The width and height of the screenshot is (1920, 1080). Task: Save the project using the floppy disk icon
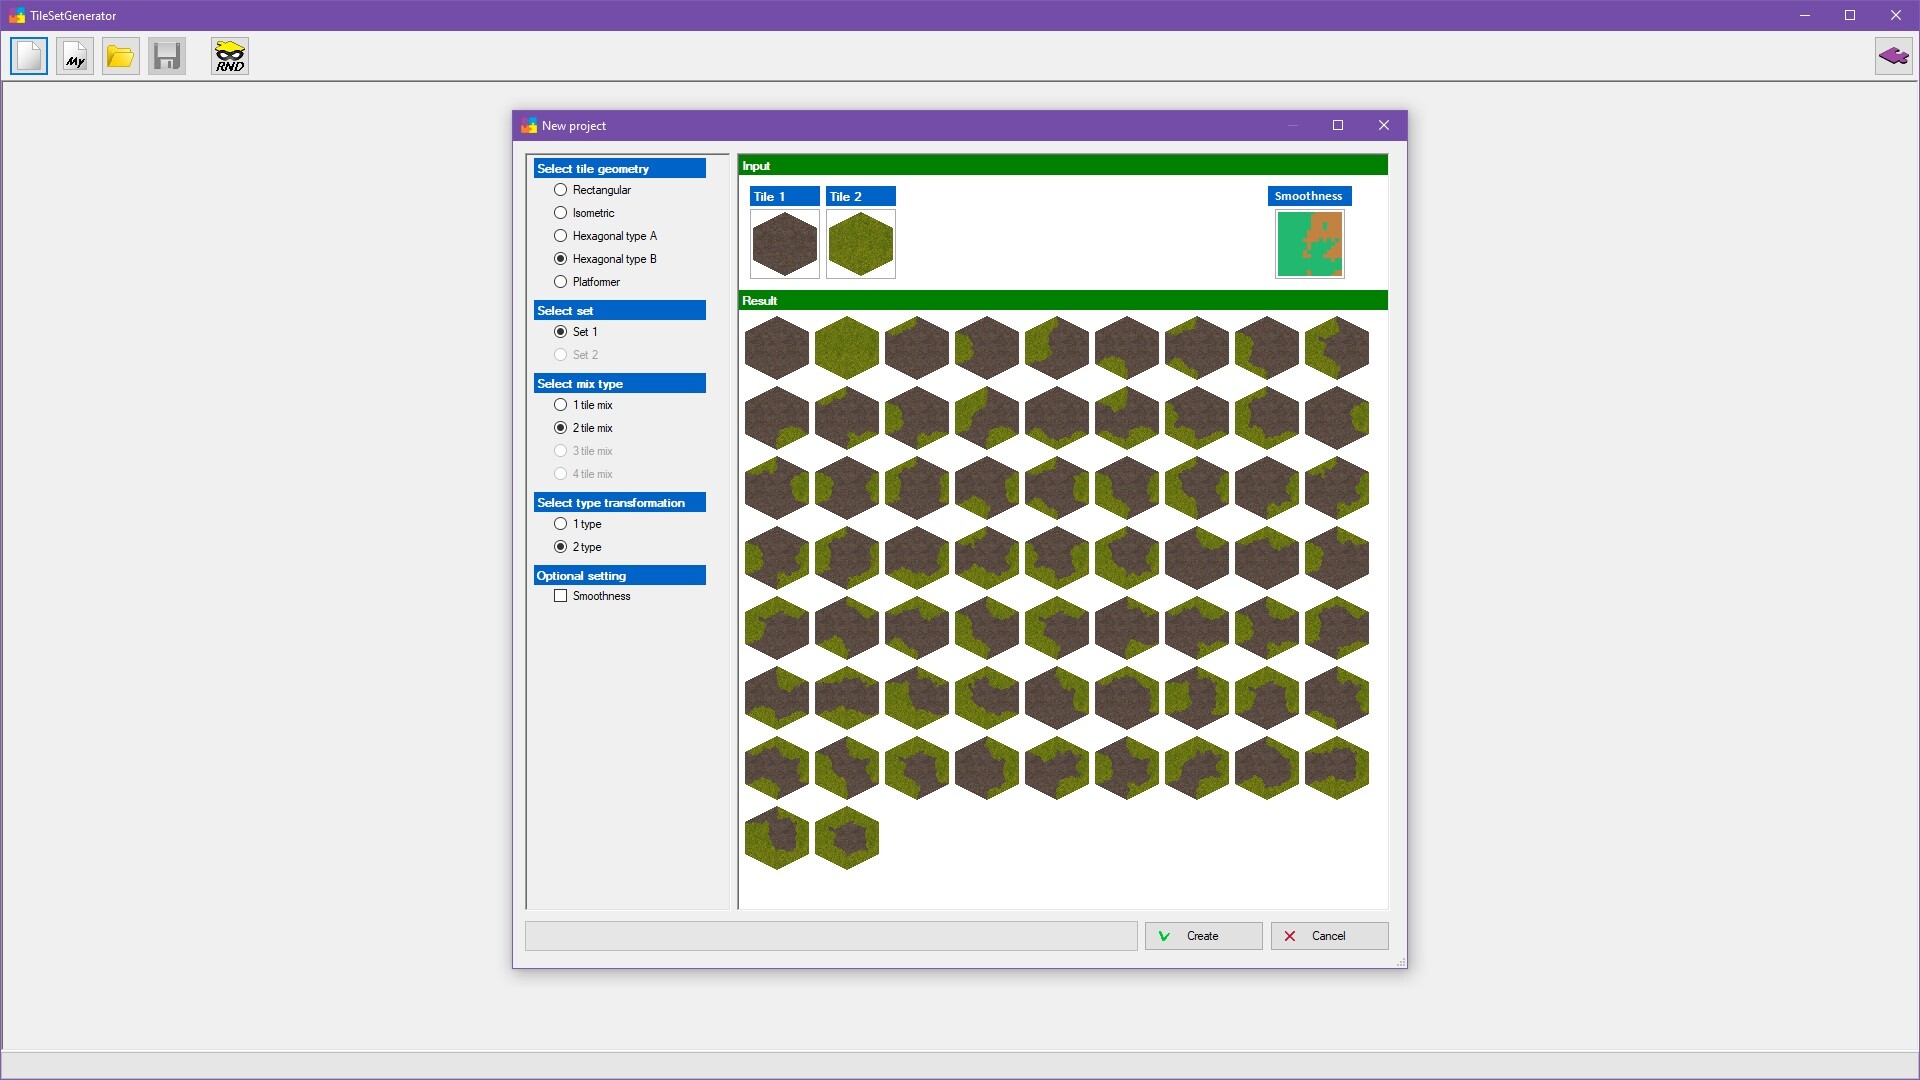(166, 55)
